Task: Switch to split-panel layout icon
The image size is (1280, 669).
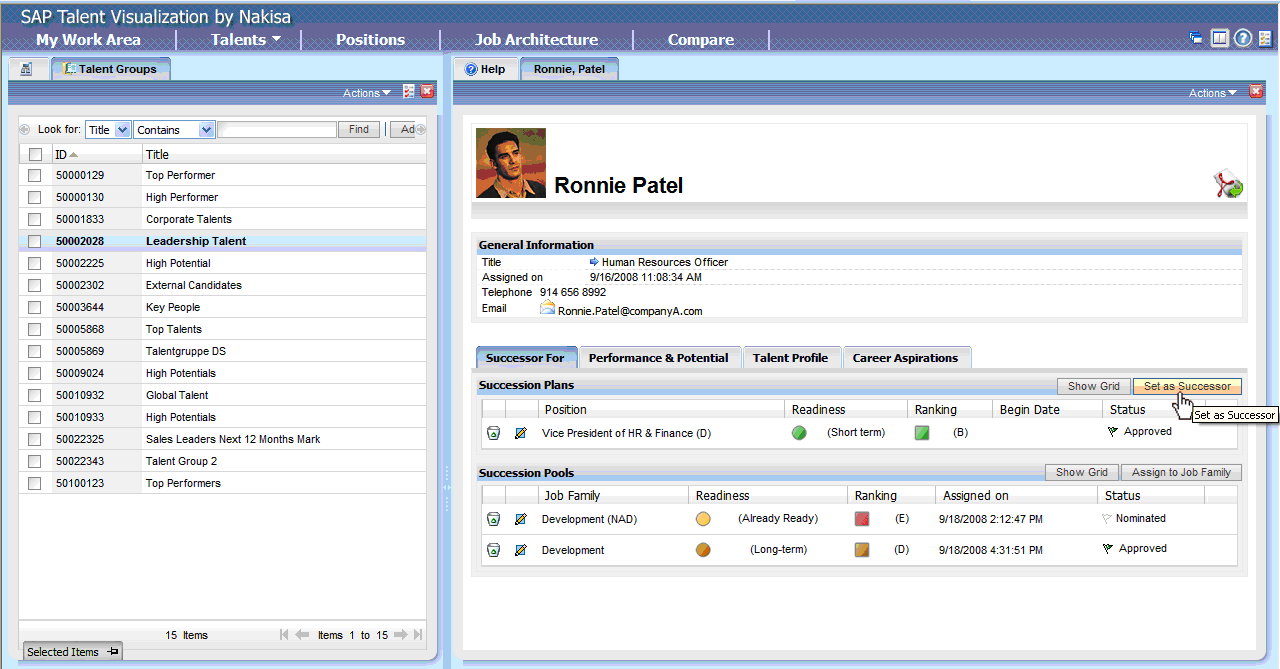Action: tap(1219, 39)
